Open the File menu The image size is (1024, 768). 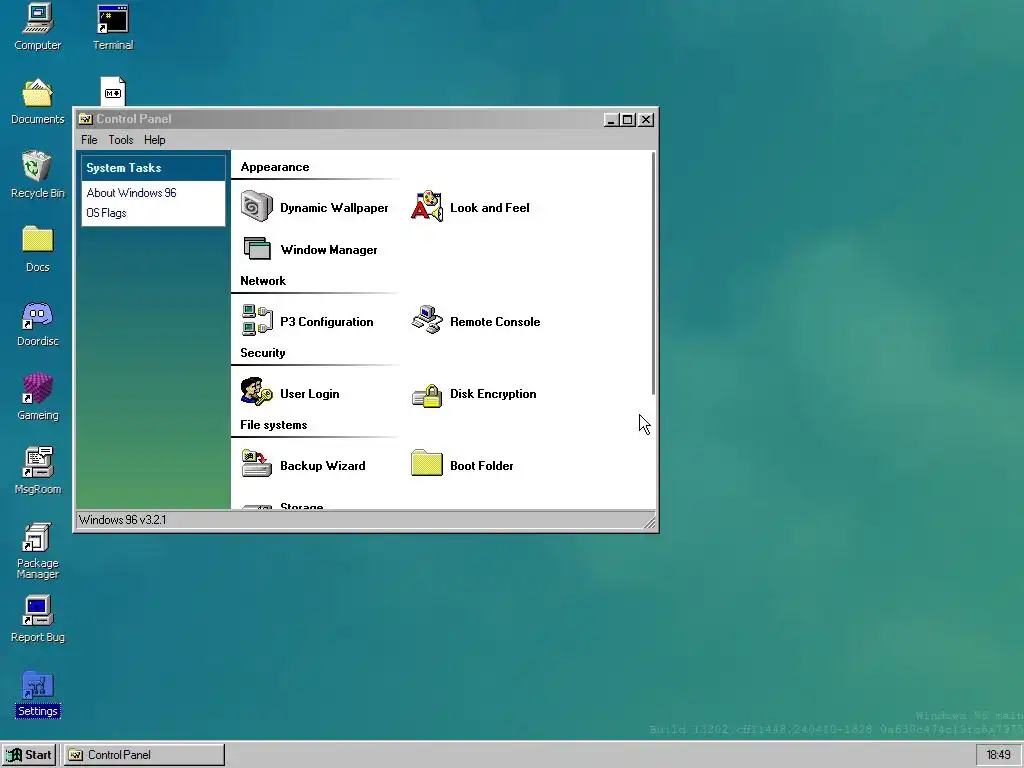[89, 140]
